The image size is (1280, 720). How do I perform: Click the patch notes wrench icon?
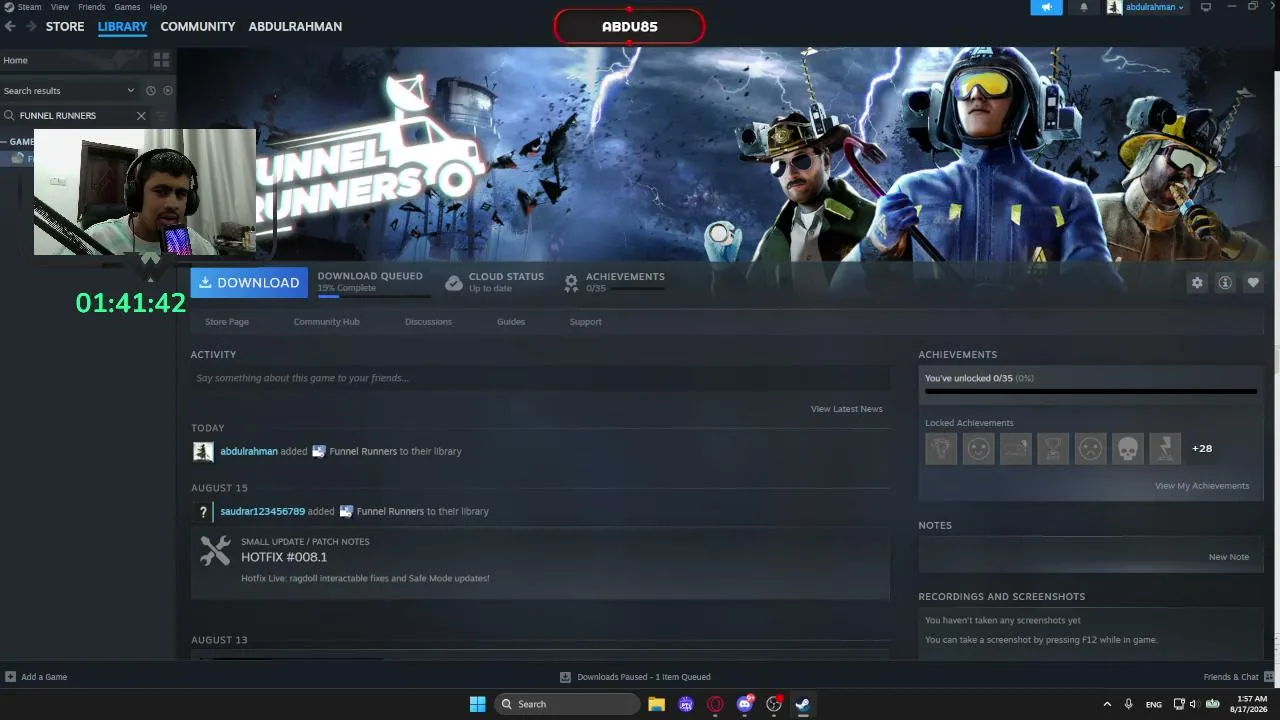pyautogui.click(x=215, y=551)
